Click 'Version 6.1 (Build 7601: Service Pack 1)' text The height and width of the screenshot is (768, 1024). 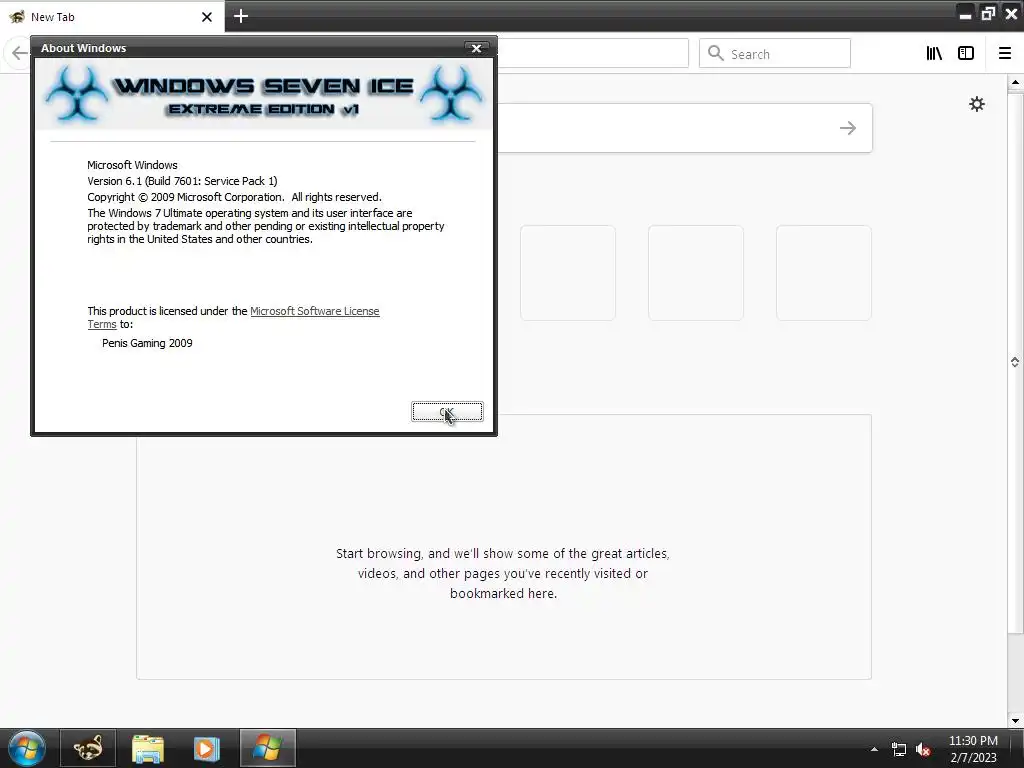[x=182, y=181]
